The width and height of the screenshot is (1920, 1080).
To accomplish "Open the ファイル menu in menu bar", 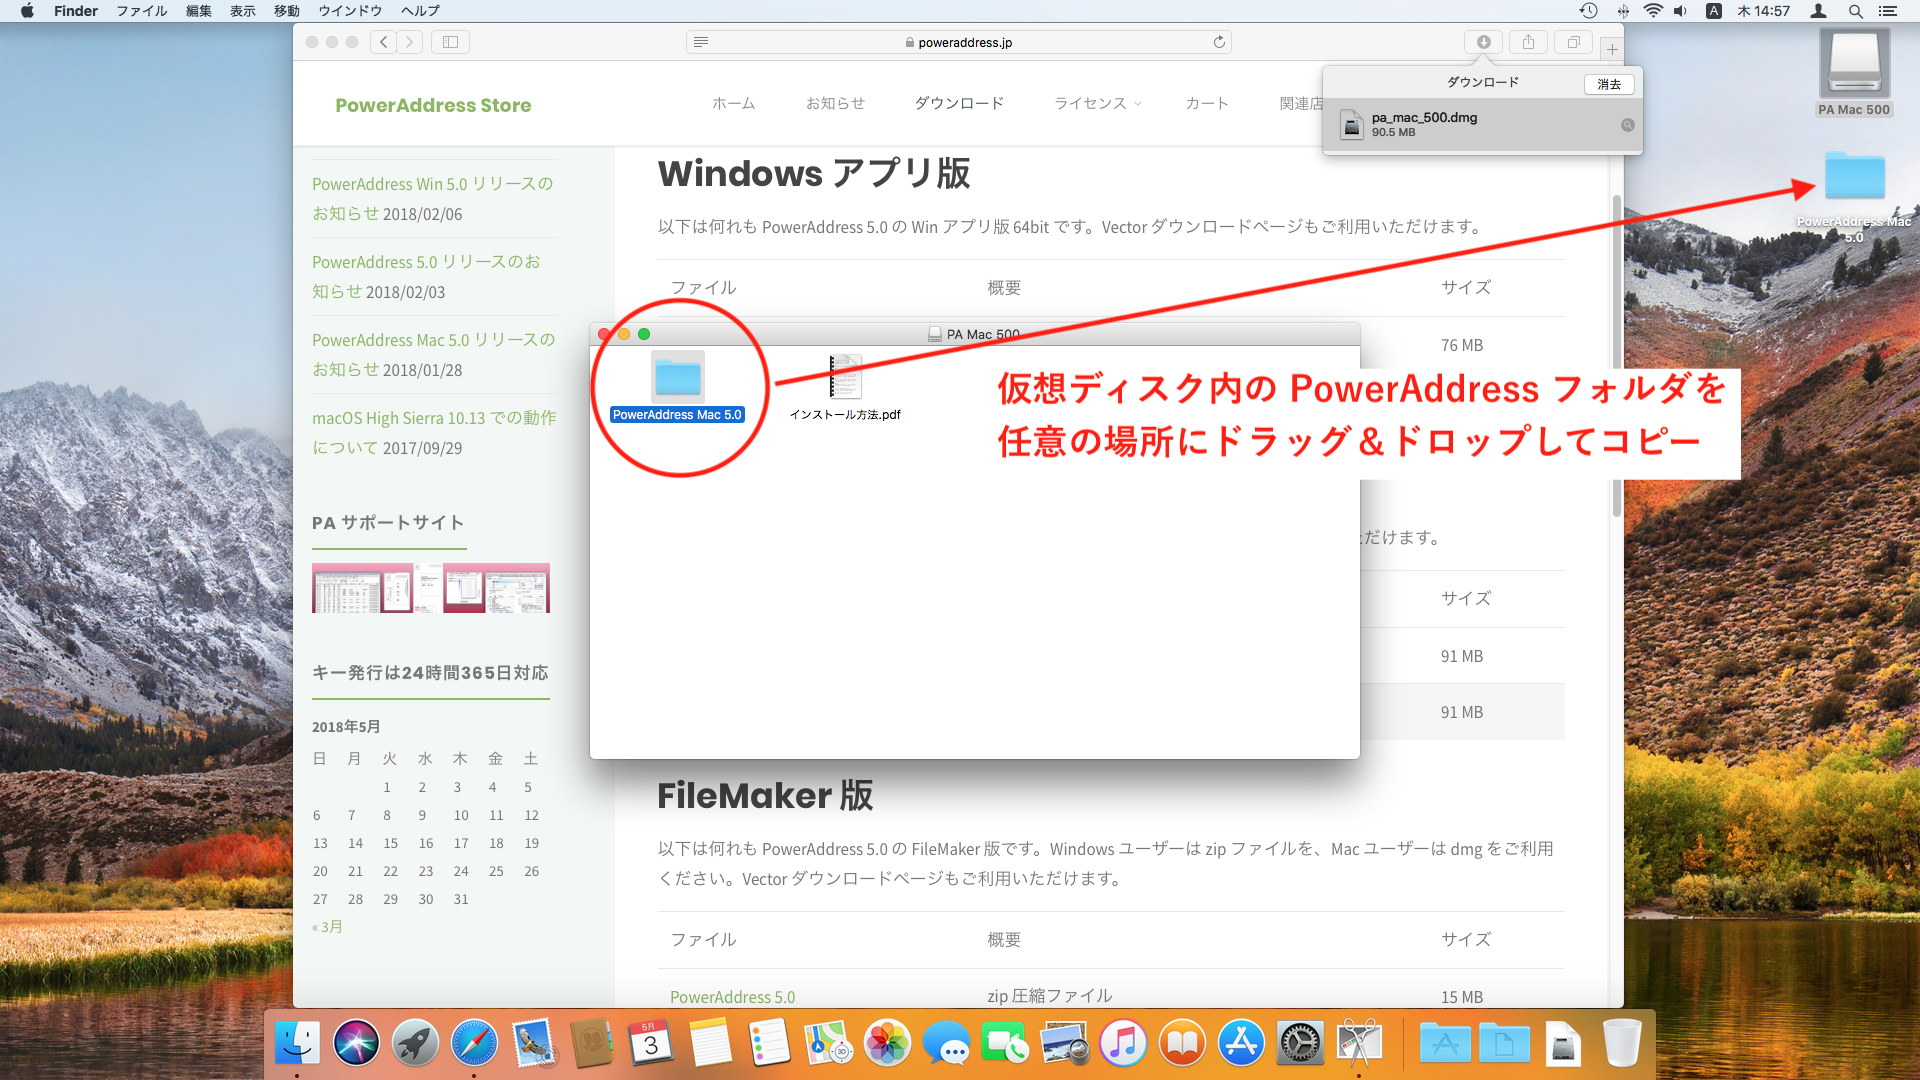I will 141,11.
